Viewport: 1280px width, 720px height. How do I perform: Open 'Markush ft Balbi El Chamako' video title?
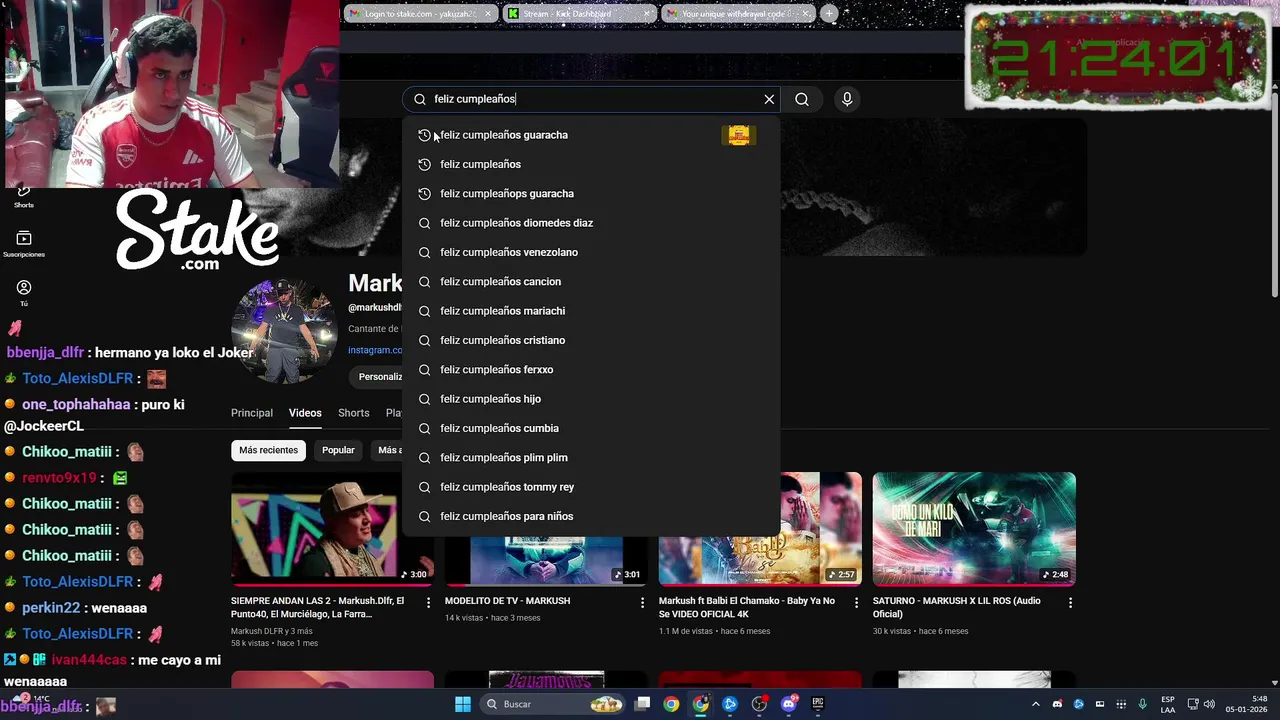[x=747, y=607]
